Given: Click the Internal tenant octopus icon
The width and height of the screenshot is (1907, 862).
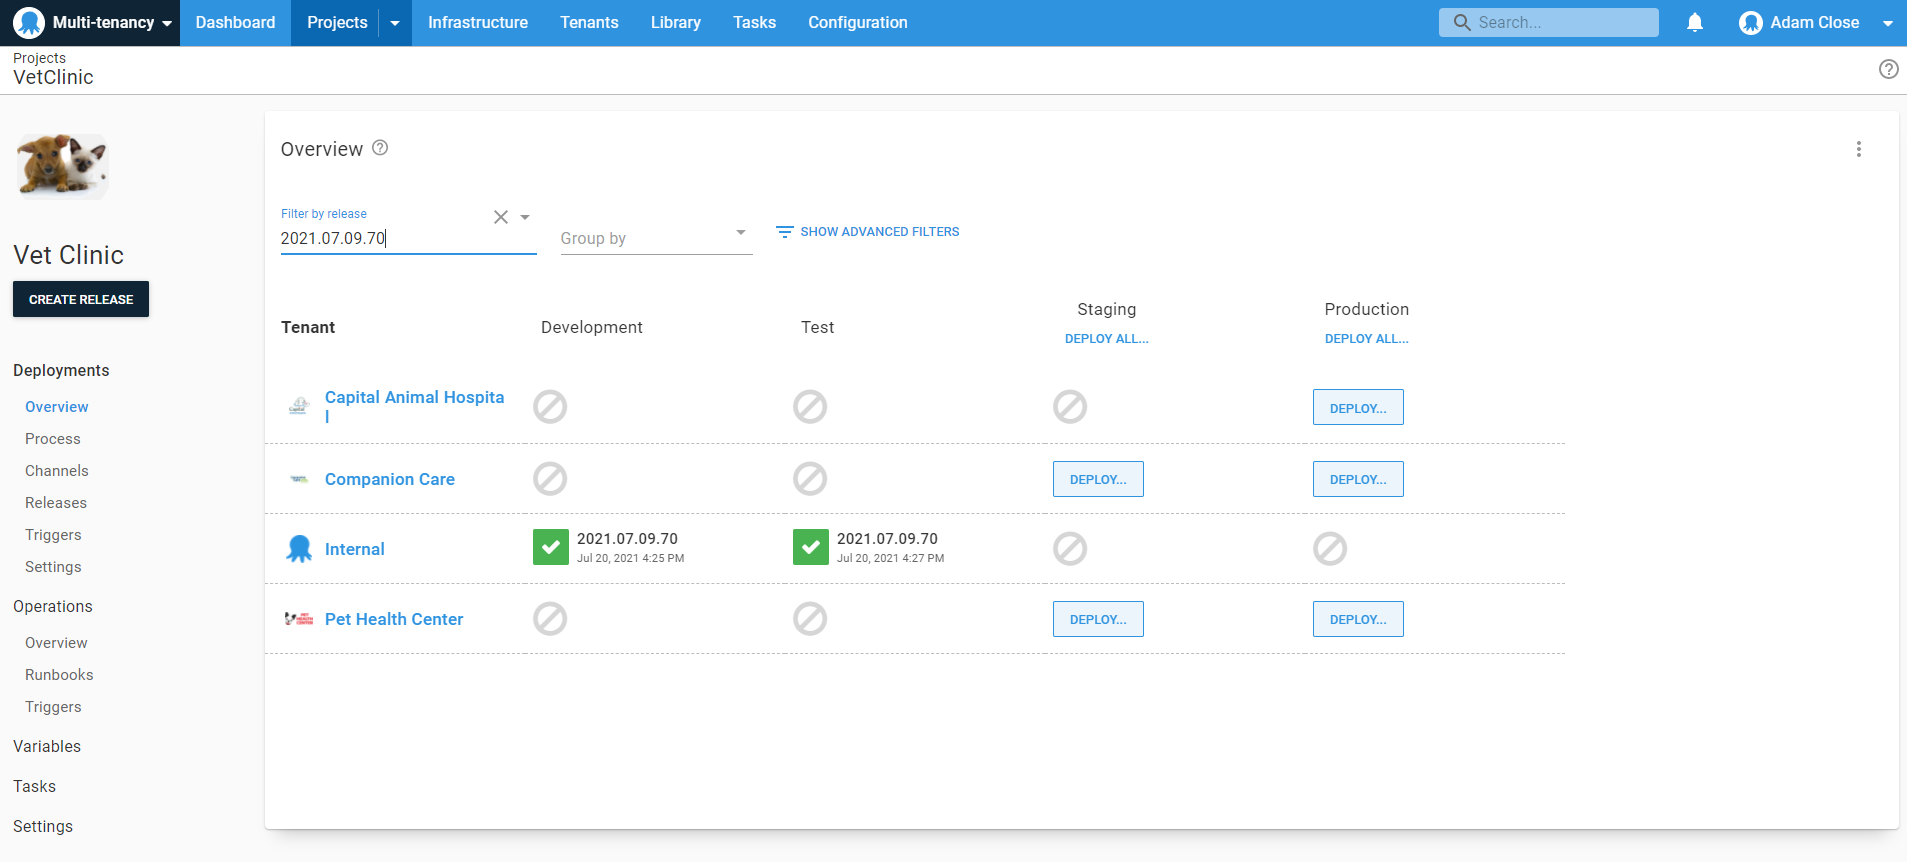Looking at the screenshot, I should 299,549.
